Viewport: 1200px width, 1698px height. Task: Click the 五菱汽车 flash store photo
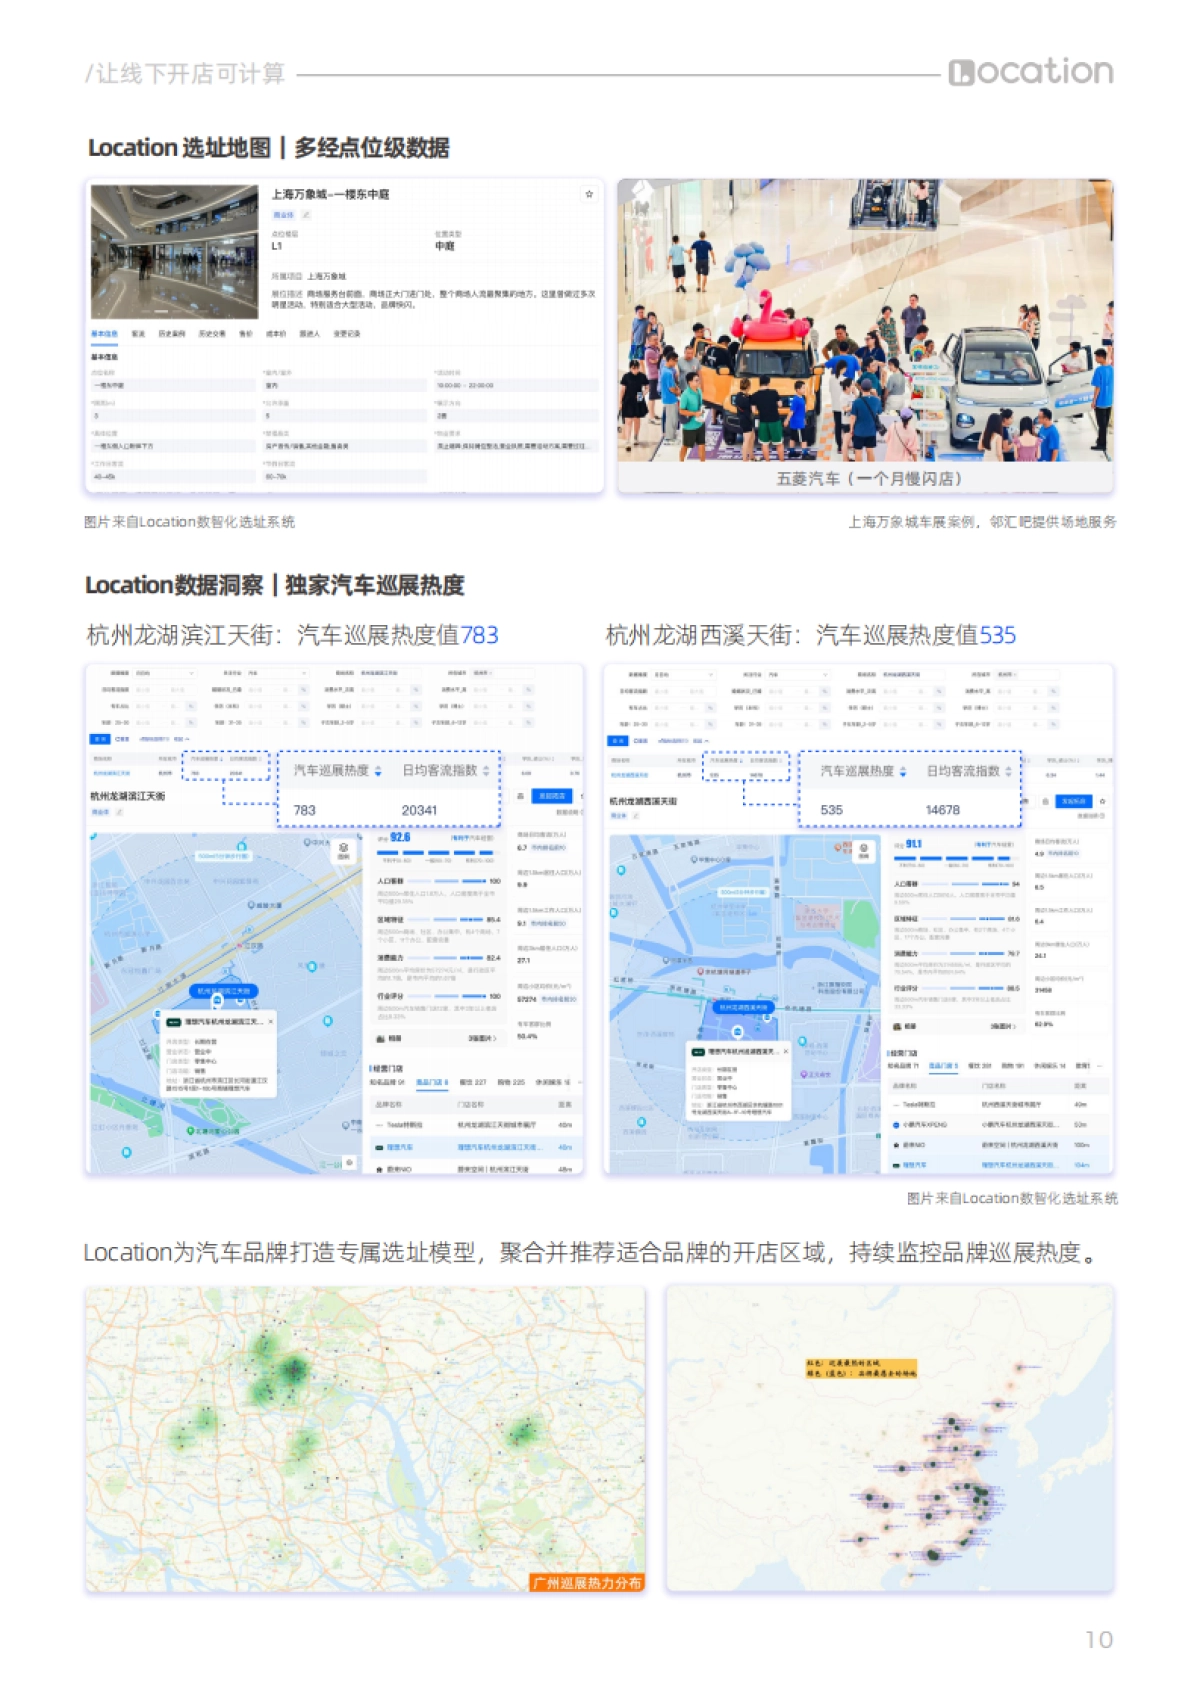[x=865, y=321]
